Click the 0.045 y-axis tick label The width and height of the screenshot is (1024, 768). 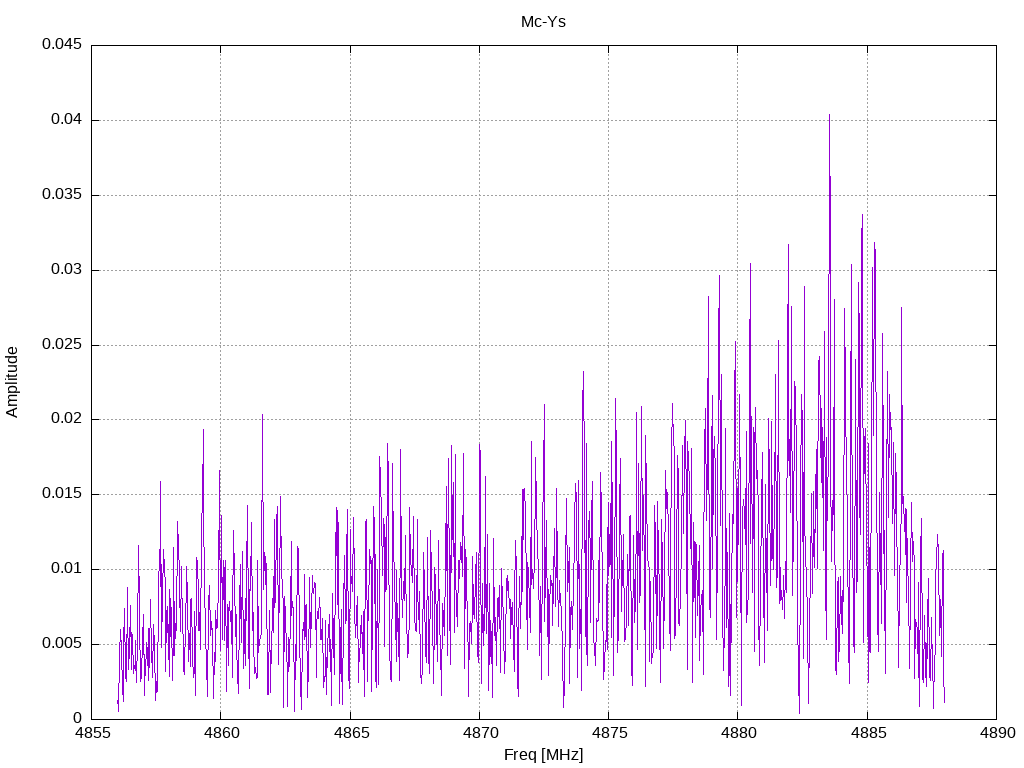pyautogui.click(x=61, y=45)
